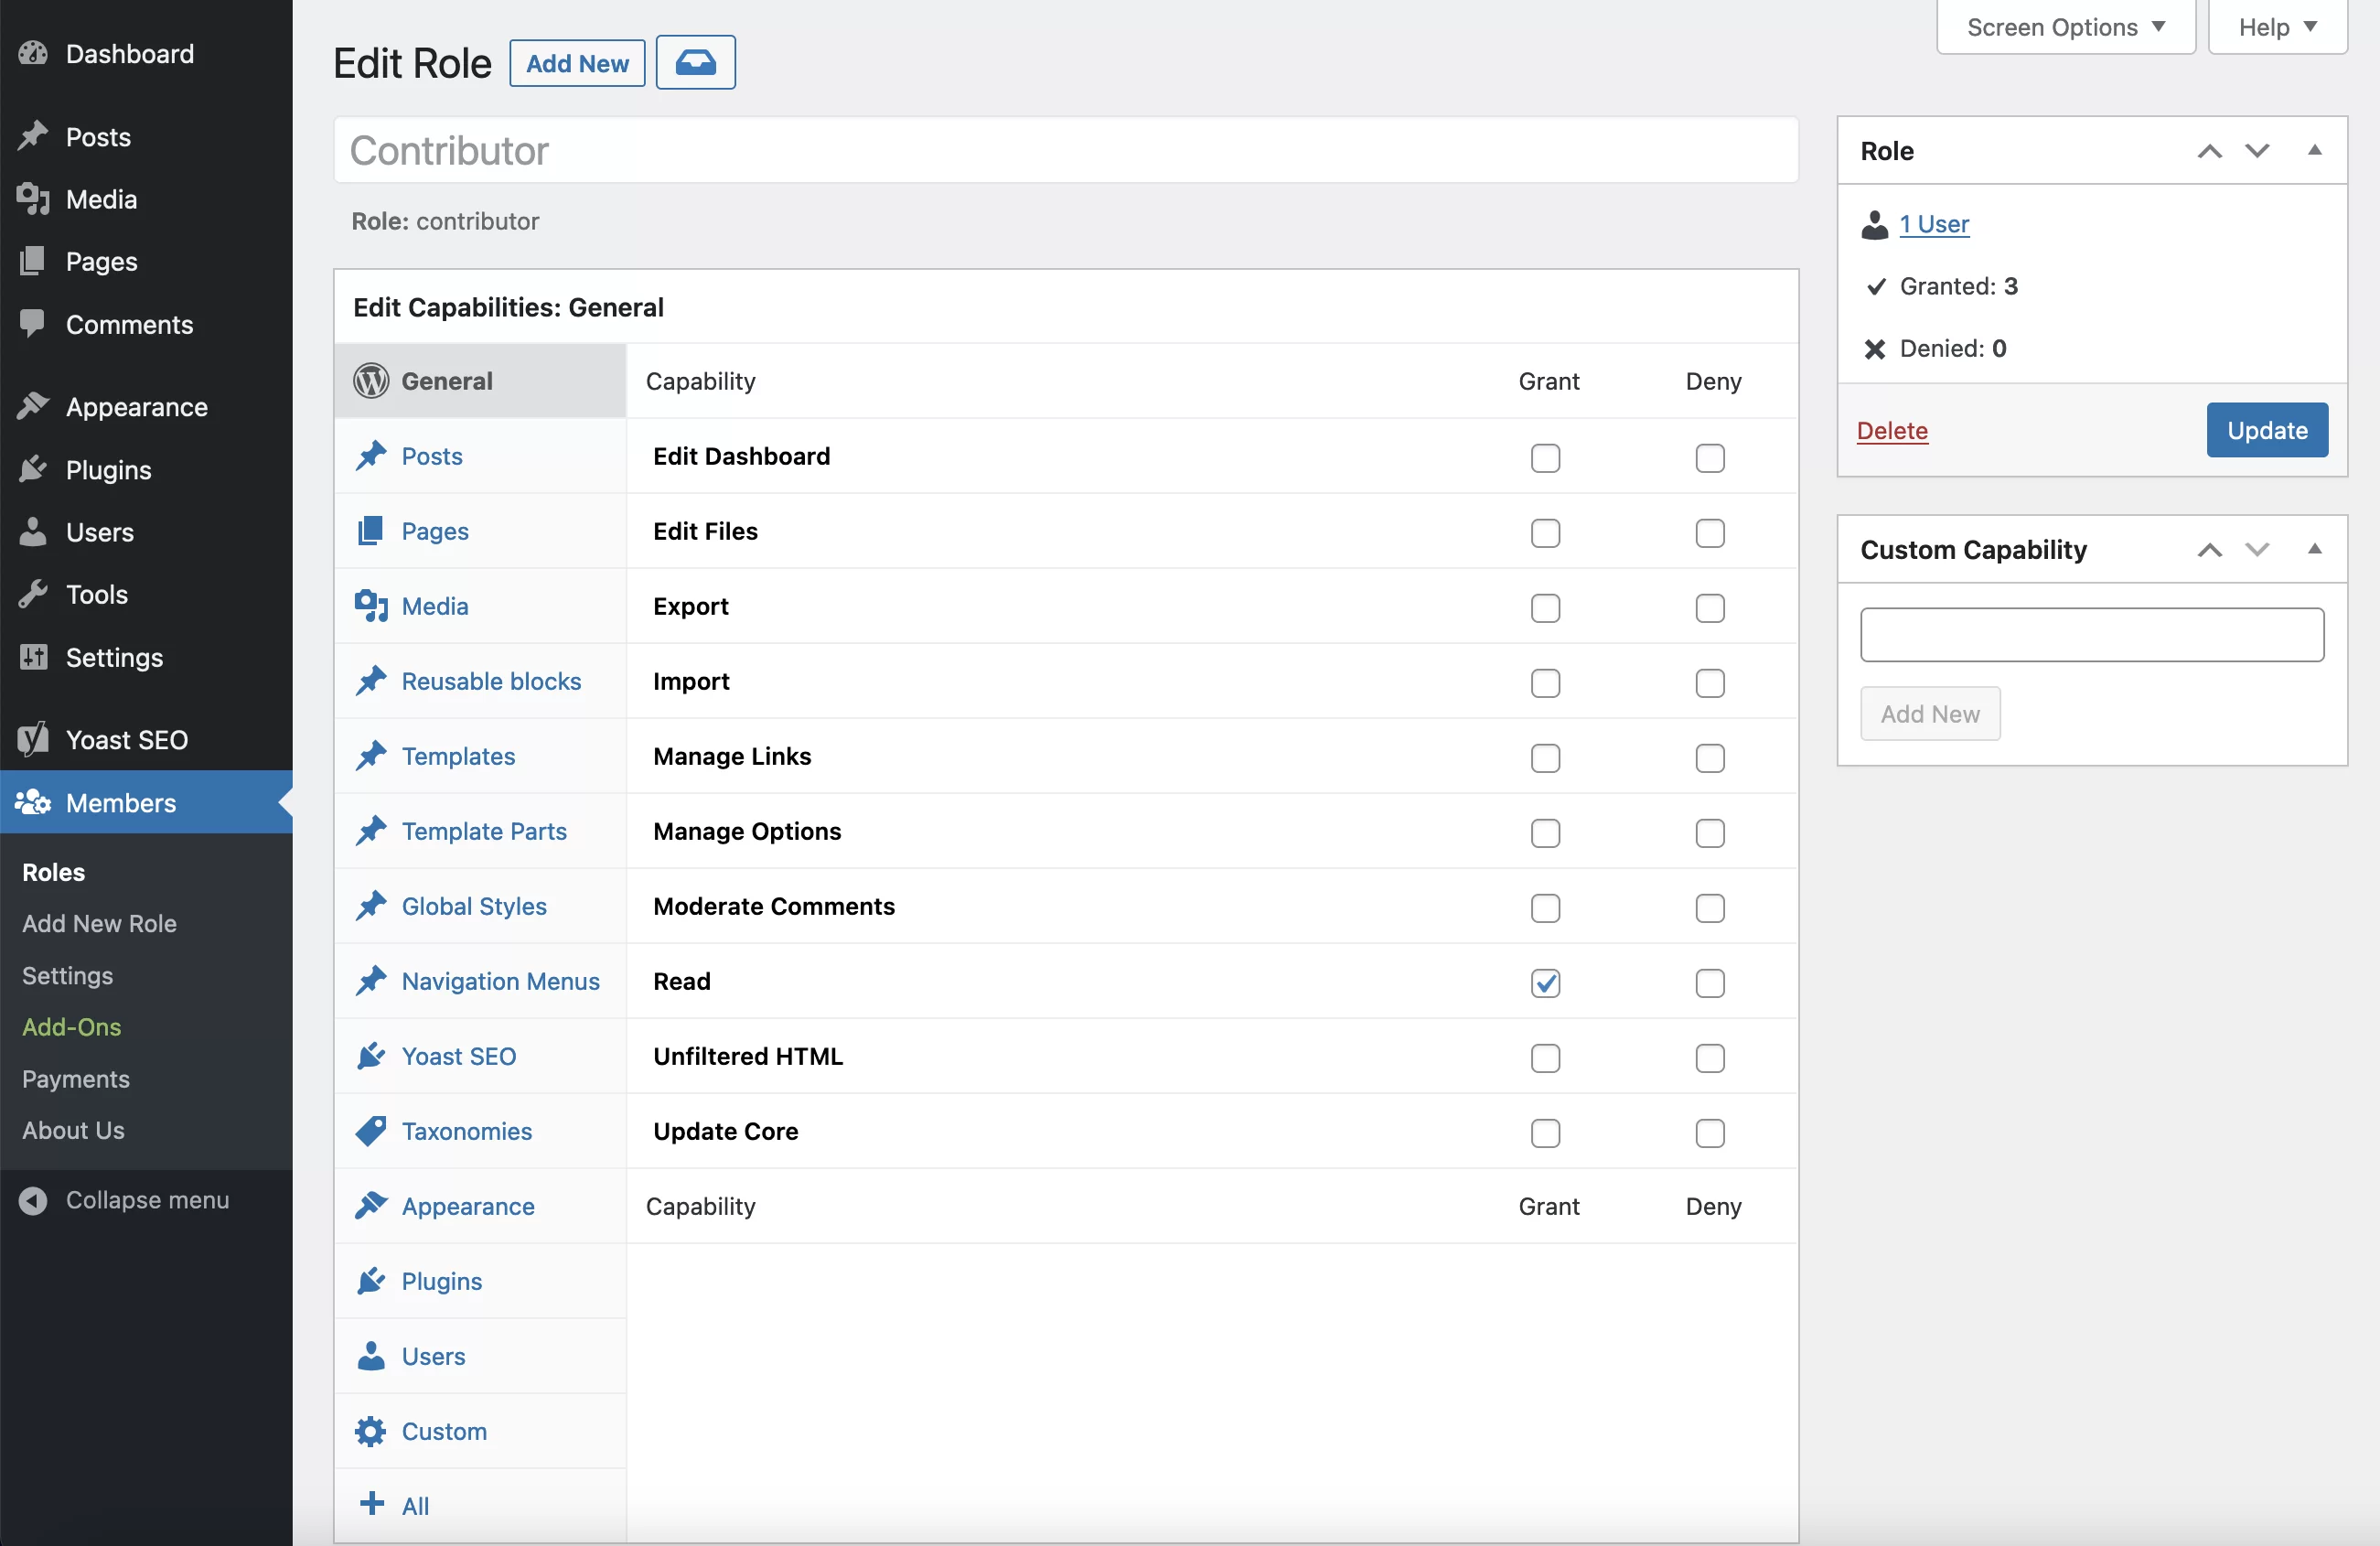Click the Pages icon in the capability tabs
Image resolution: width=2380 pixels, height=1546 pixels.
click(371, 531)
